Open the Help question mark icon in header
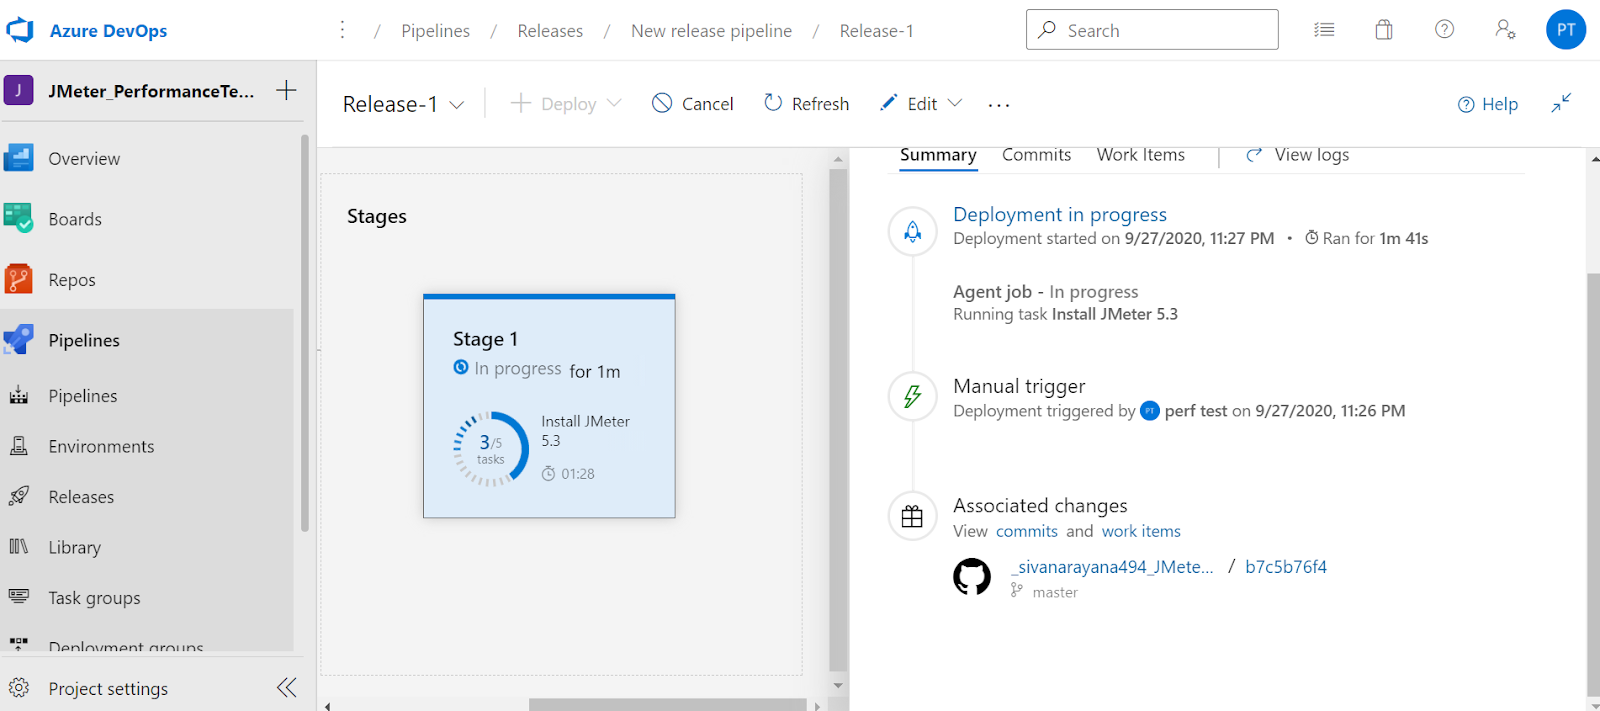This screenshot has height=711, width=1600. pos(1444,30)
